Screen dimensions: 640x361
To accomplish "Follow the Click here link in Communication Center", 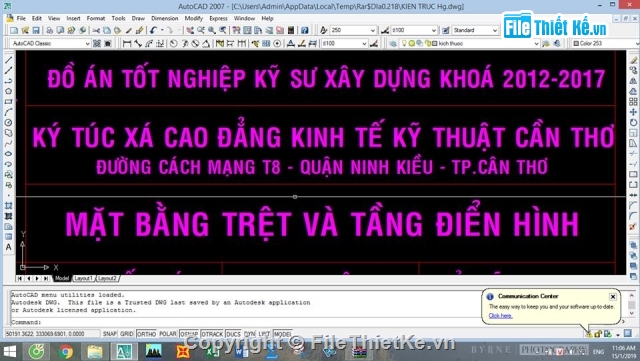I will tap(500, 316).
